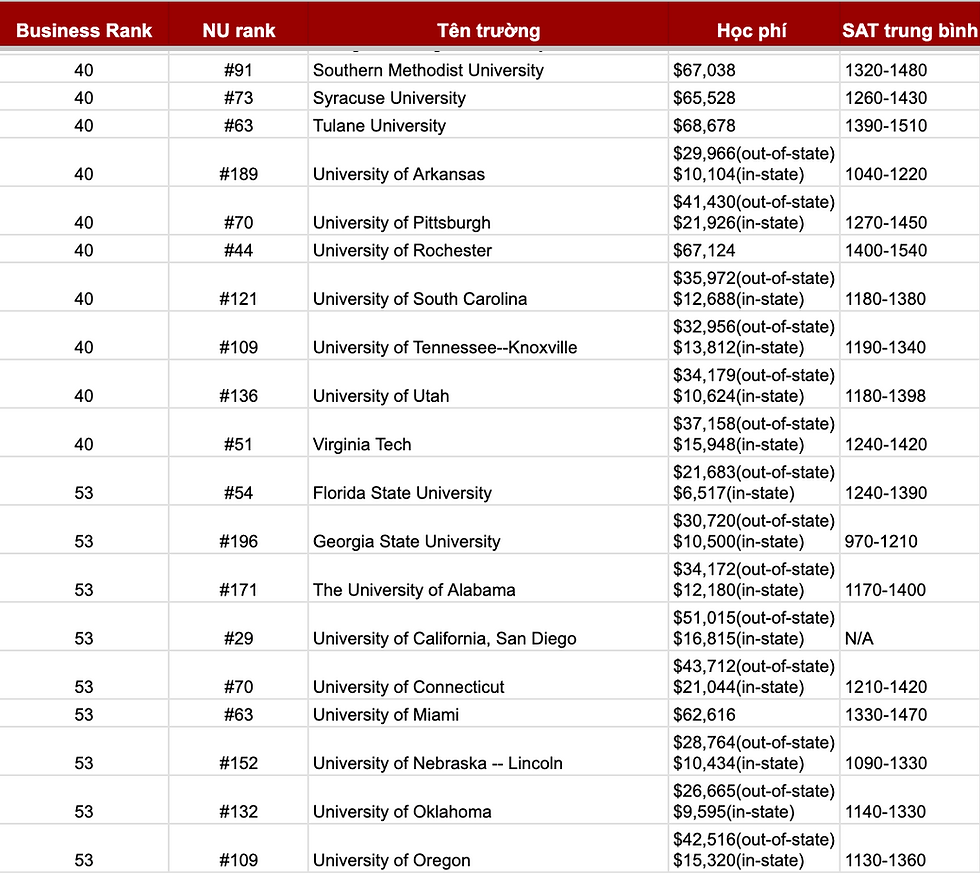Select the University of Utah cell
980x873 pixels.
[488, 384]
